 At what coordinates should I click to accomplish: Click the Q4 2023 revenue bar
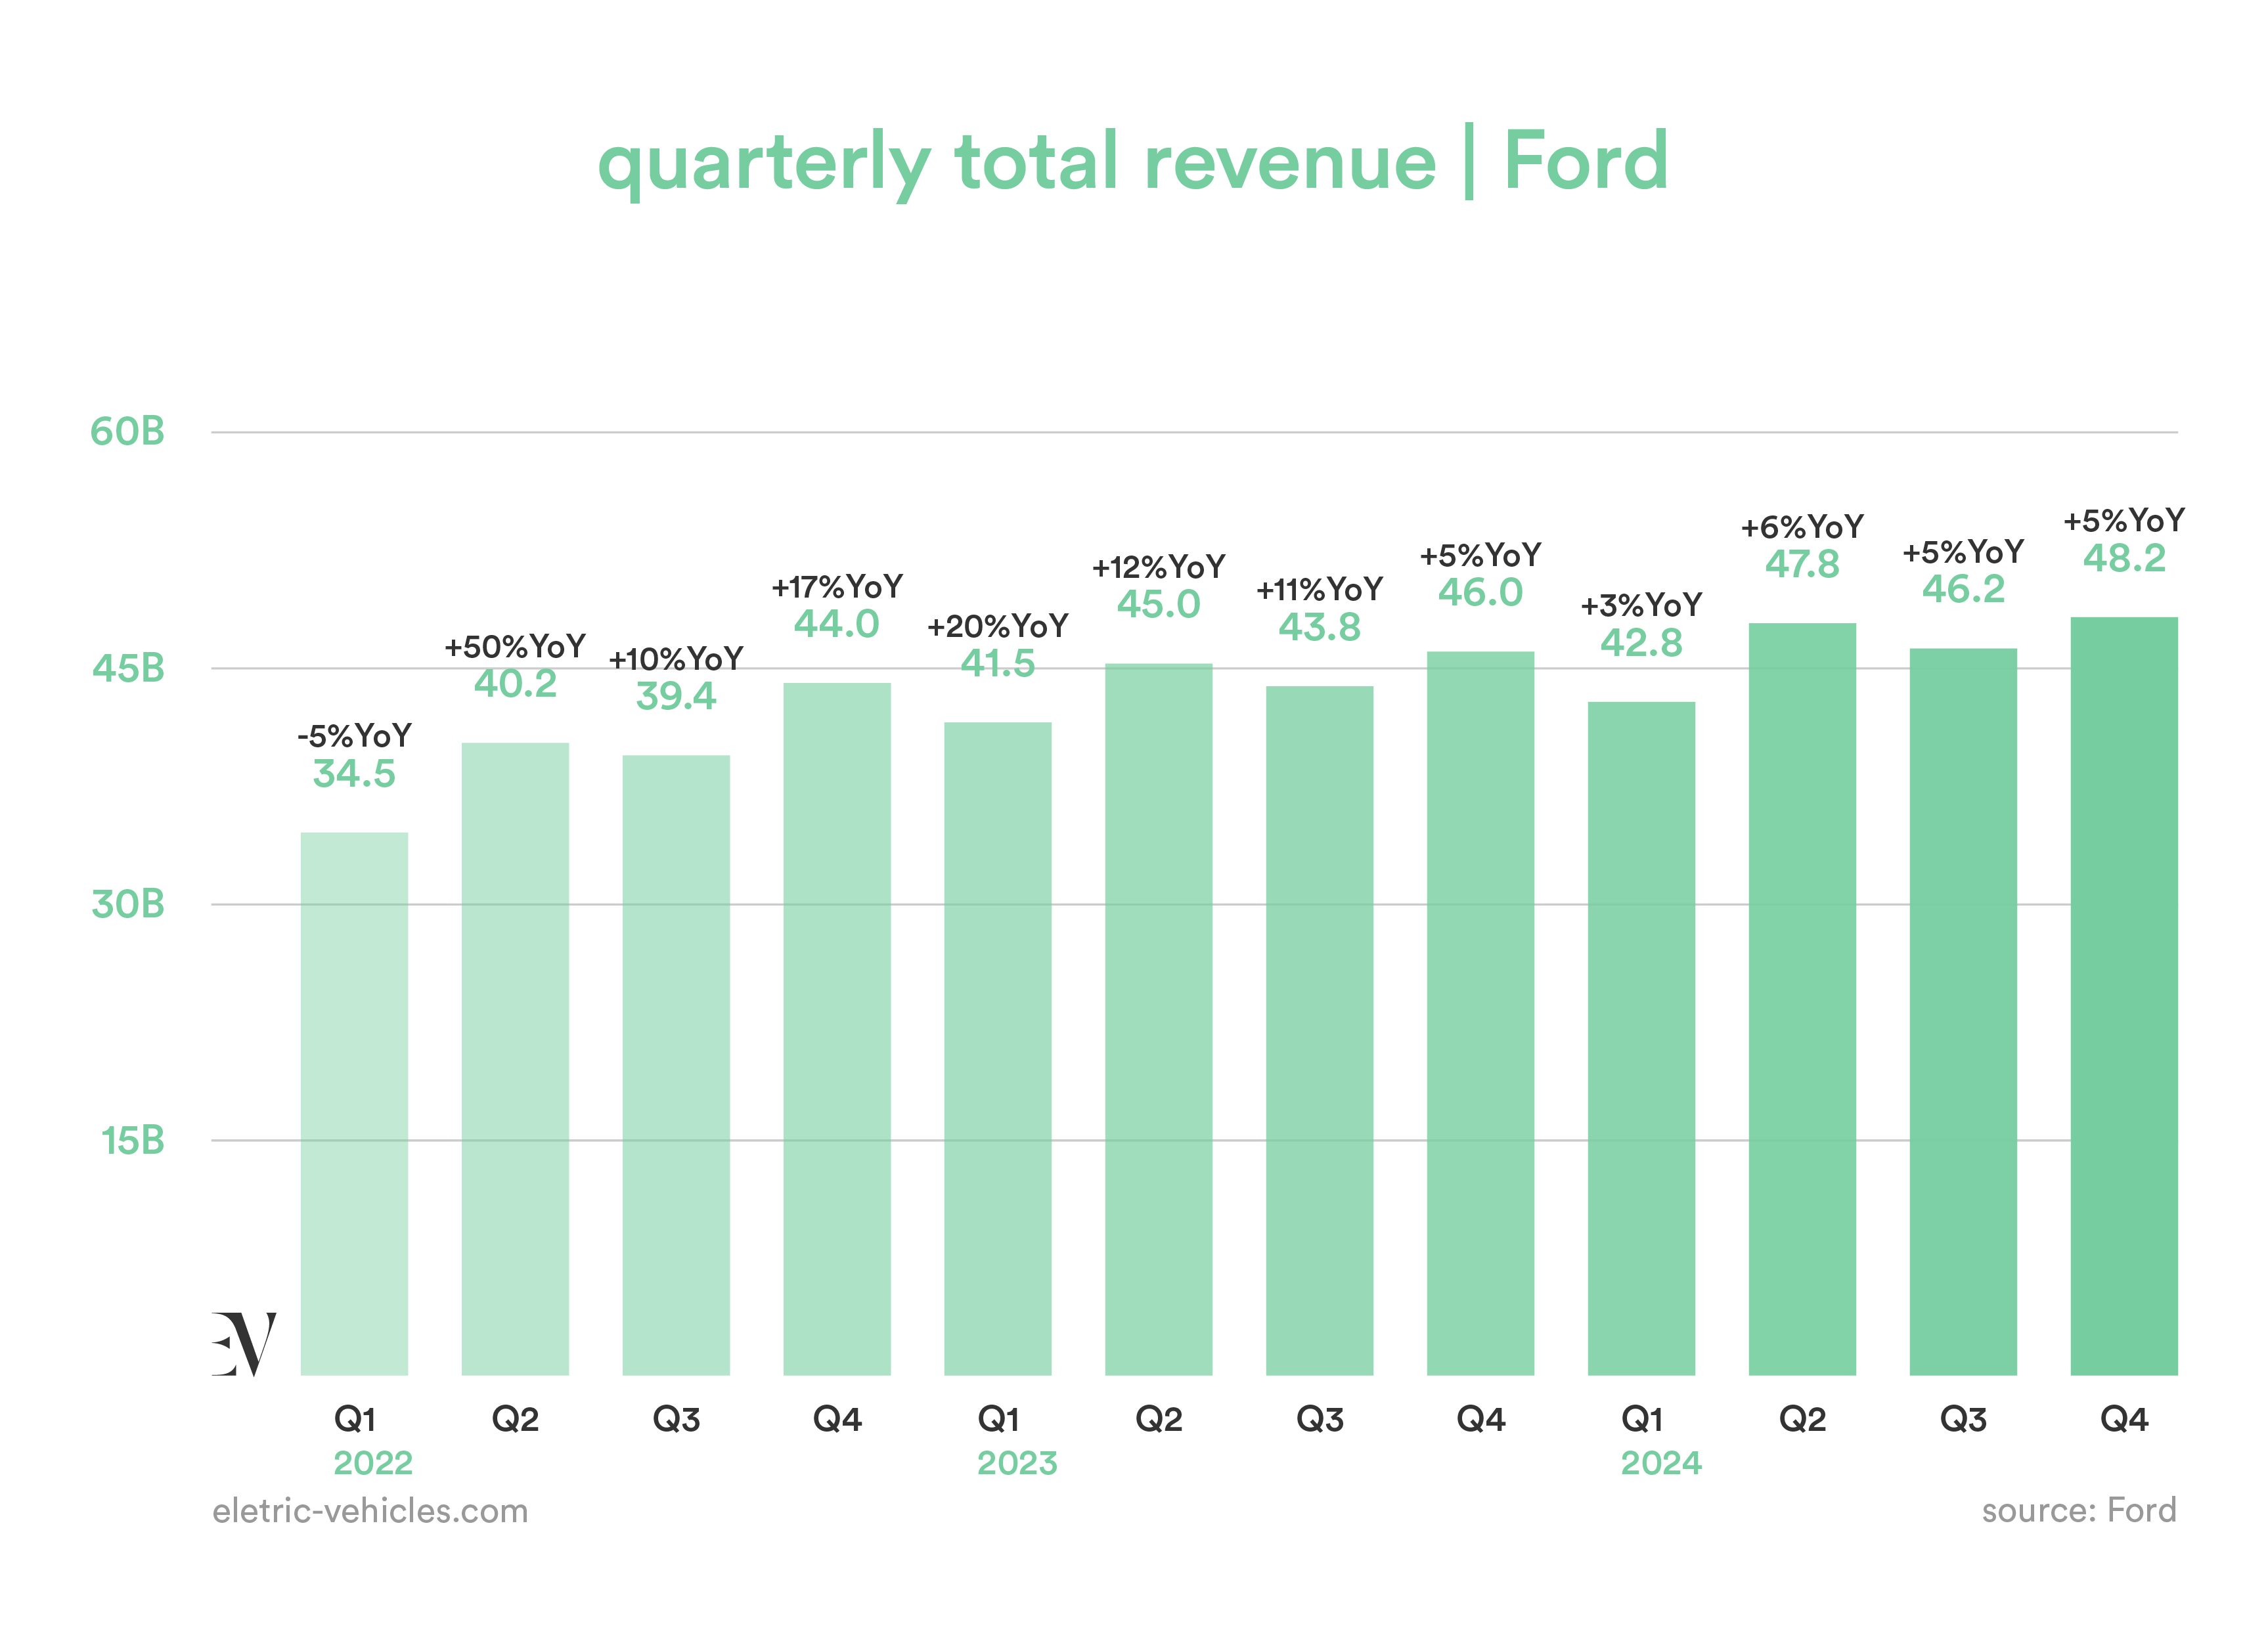pyautogui.click(x=1481, y=1014)
